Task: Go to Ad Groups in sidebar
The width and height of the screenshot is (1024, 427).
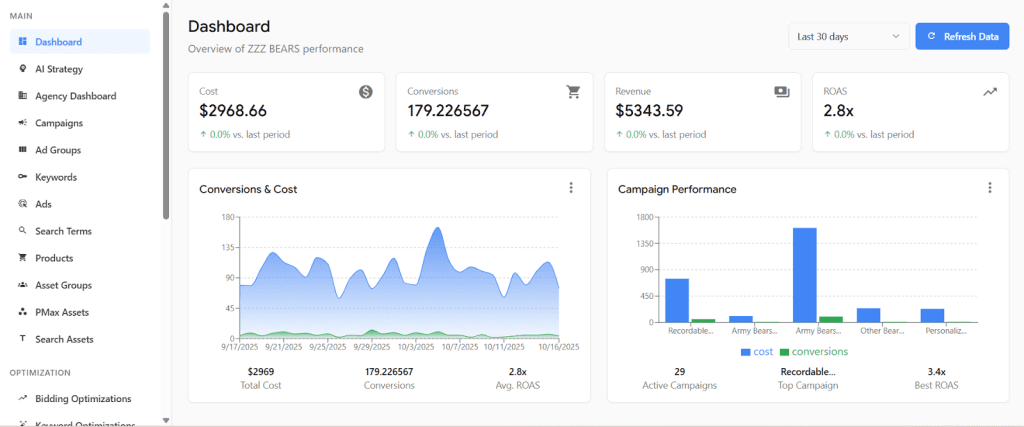Action: [58, 150]
